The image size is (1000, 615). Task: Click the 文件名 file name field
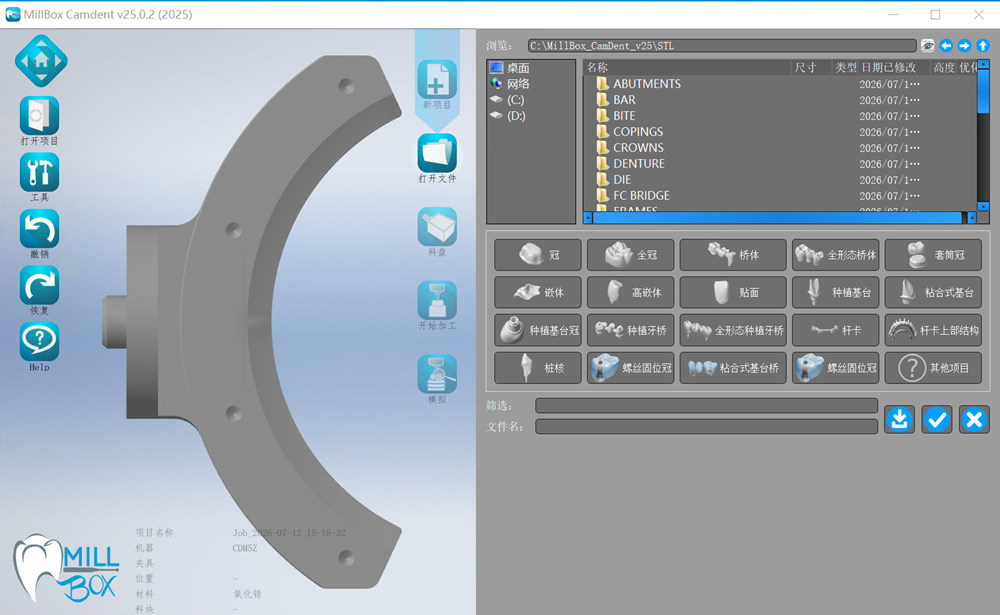(707, 426)
